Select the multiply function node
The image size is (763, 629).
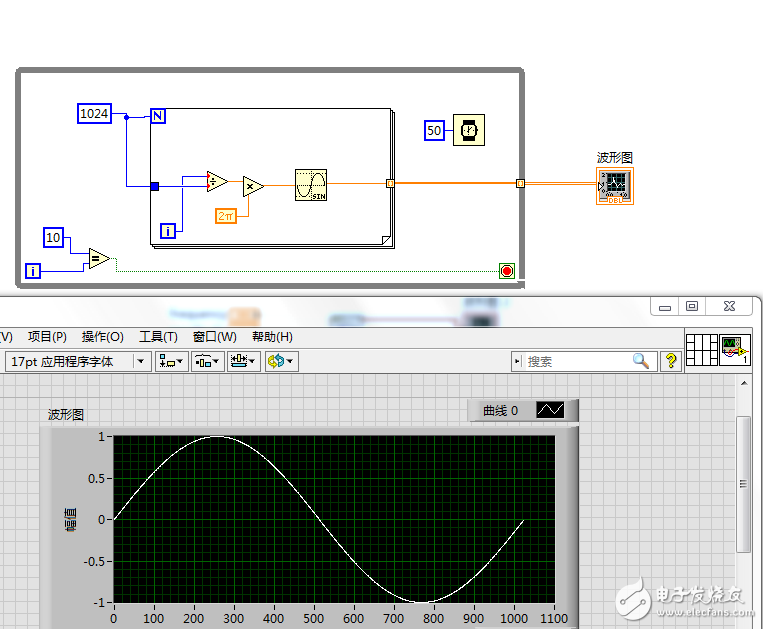tap(253, 186)
